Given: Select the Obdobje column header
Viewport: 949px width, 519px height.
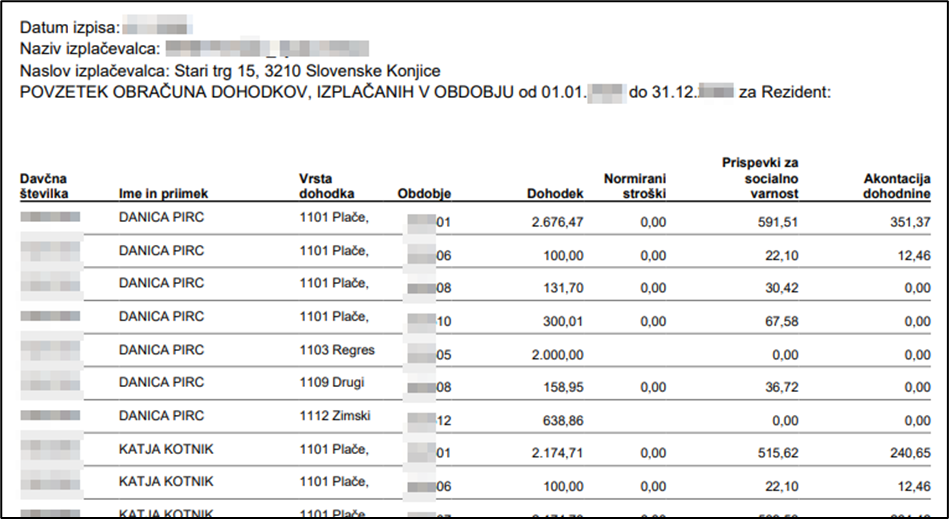Looking at the screenshot, I should [424, 194].
